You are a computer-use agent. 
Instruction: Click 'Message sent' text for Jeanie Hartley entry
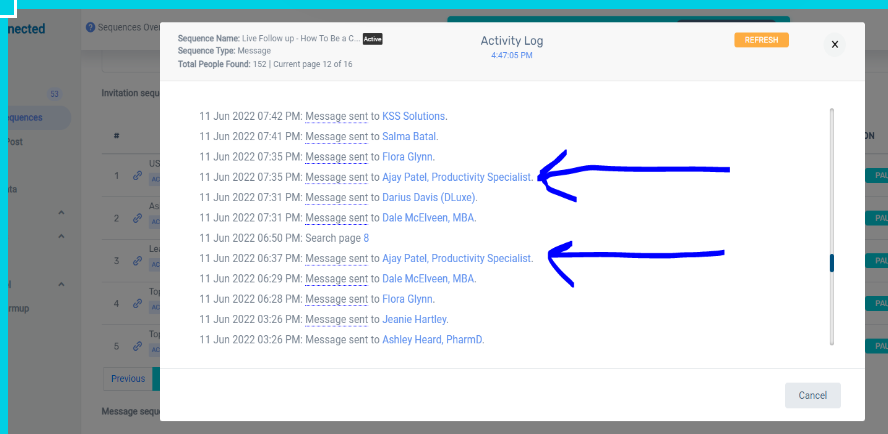[x=336, y=320]
